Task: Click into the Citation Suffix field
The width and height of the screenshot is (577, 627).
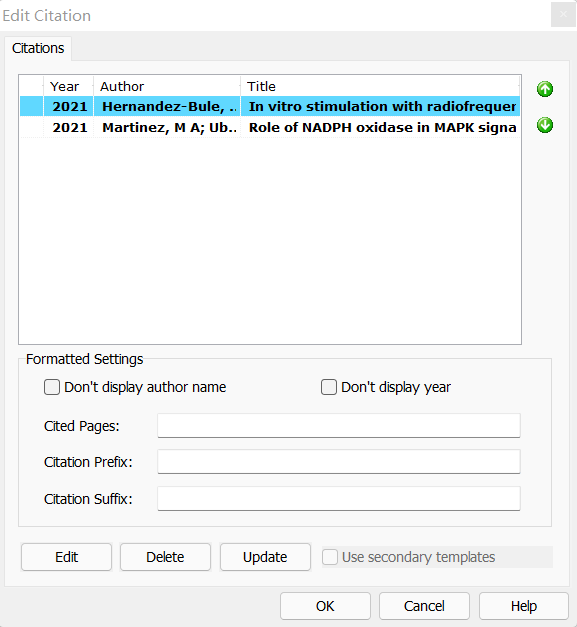Action: [339, 499]
